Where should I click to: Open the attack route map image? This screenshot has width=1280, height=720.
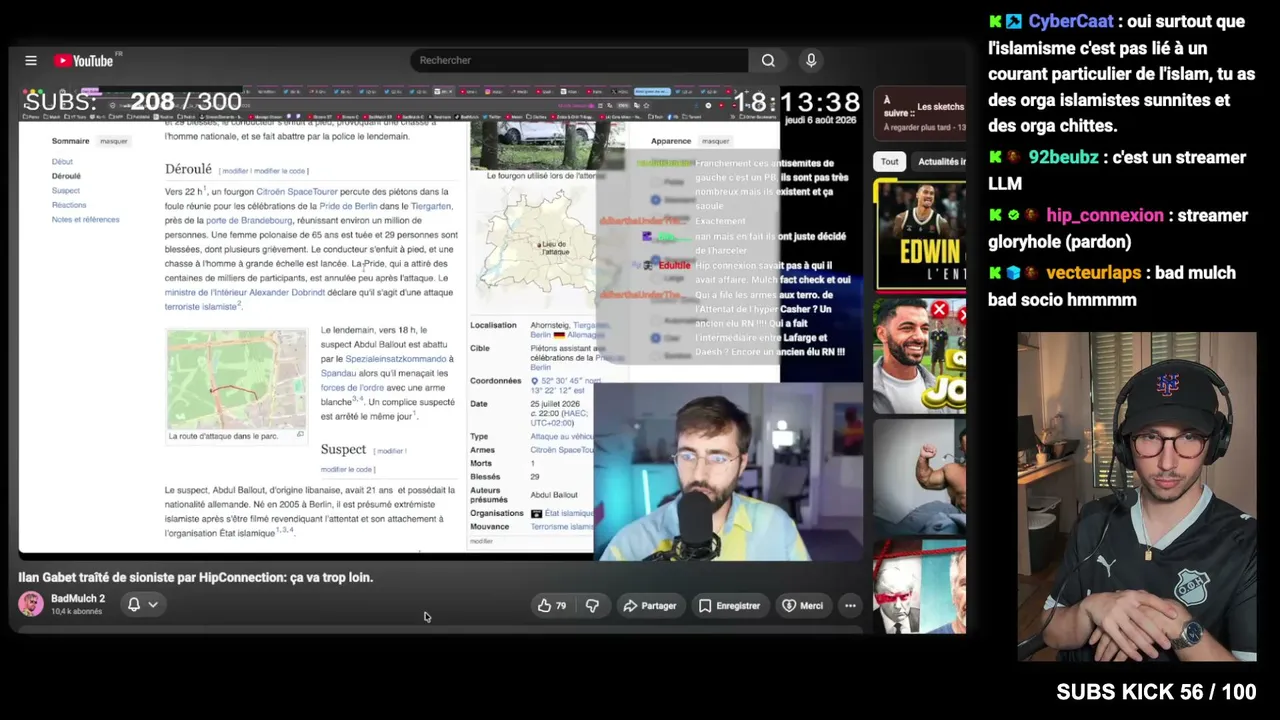[x=236, y=379]
